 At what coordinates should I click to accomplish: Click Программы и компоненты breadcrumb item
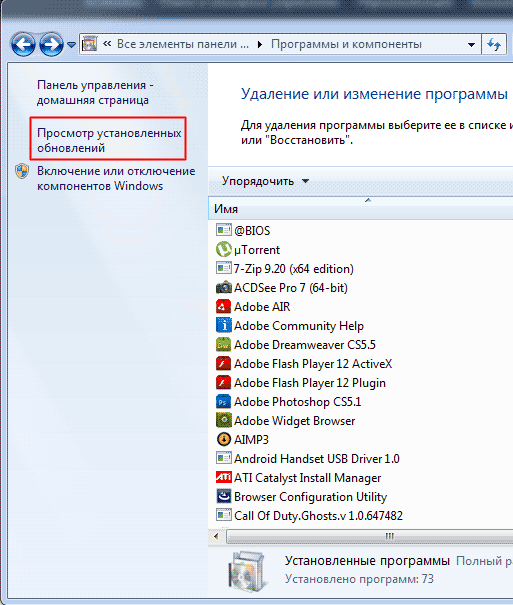click(346, 44)
